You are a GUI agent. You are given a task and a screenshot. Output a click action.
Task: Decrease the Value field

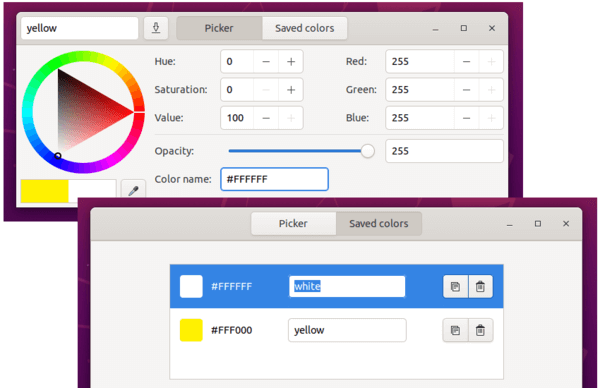point(266,118)
